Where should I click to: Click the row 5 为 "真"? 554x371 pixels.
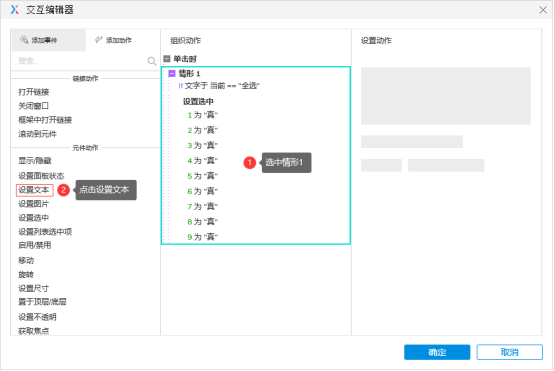click(x=202, y=176)
